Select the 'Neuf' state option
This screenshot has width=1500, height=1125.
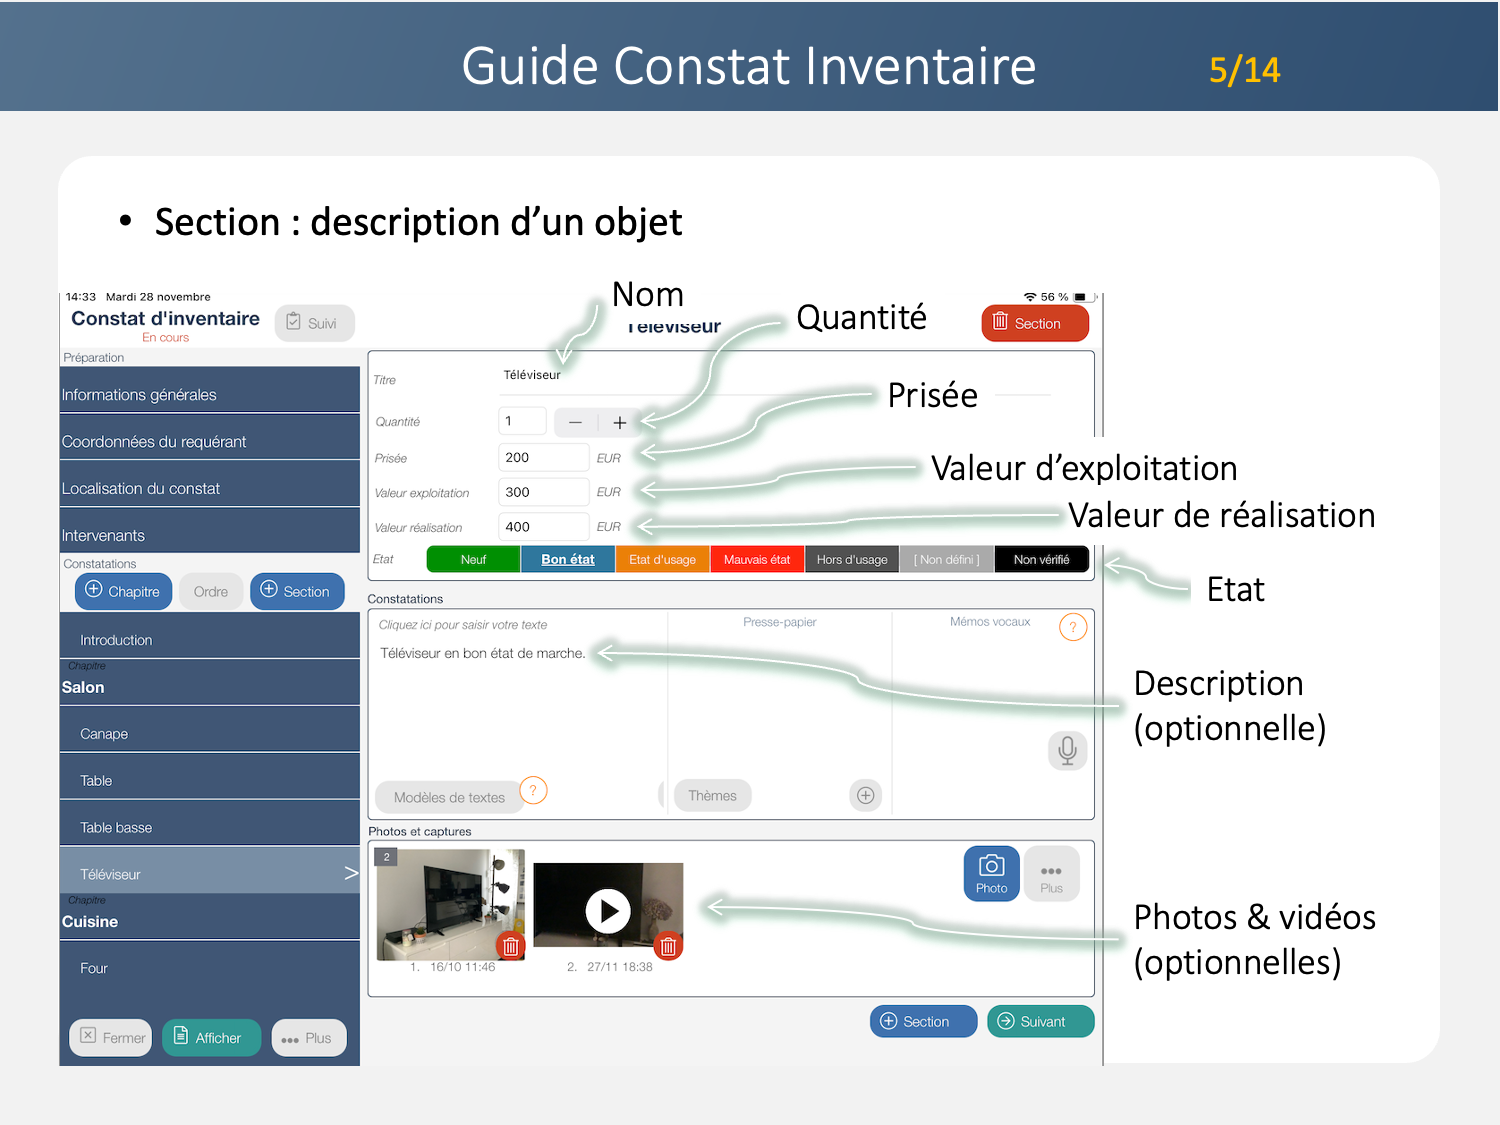473,560
